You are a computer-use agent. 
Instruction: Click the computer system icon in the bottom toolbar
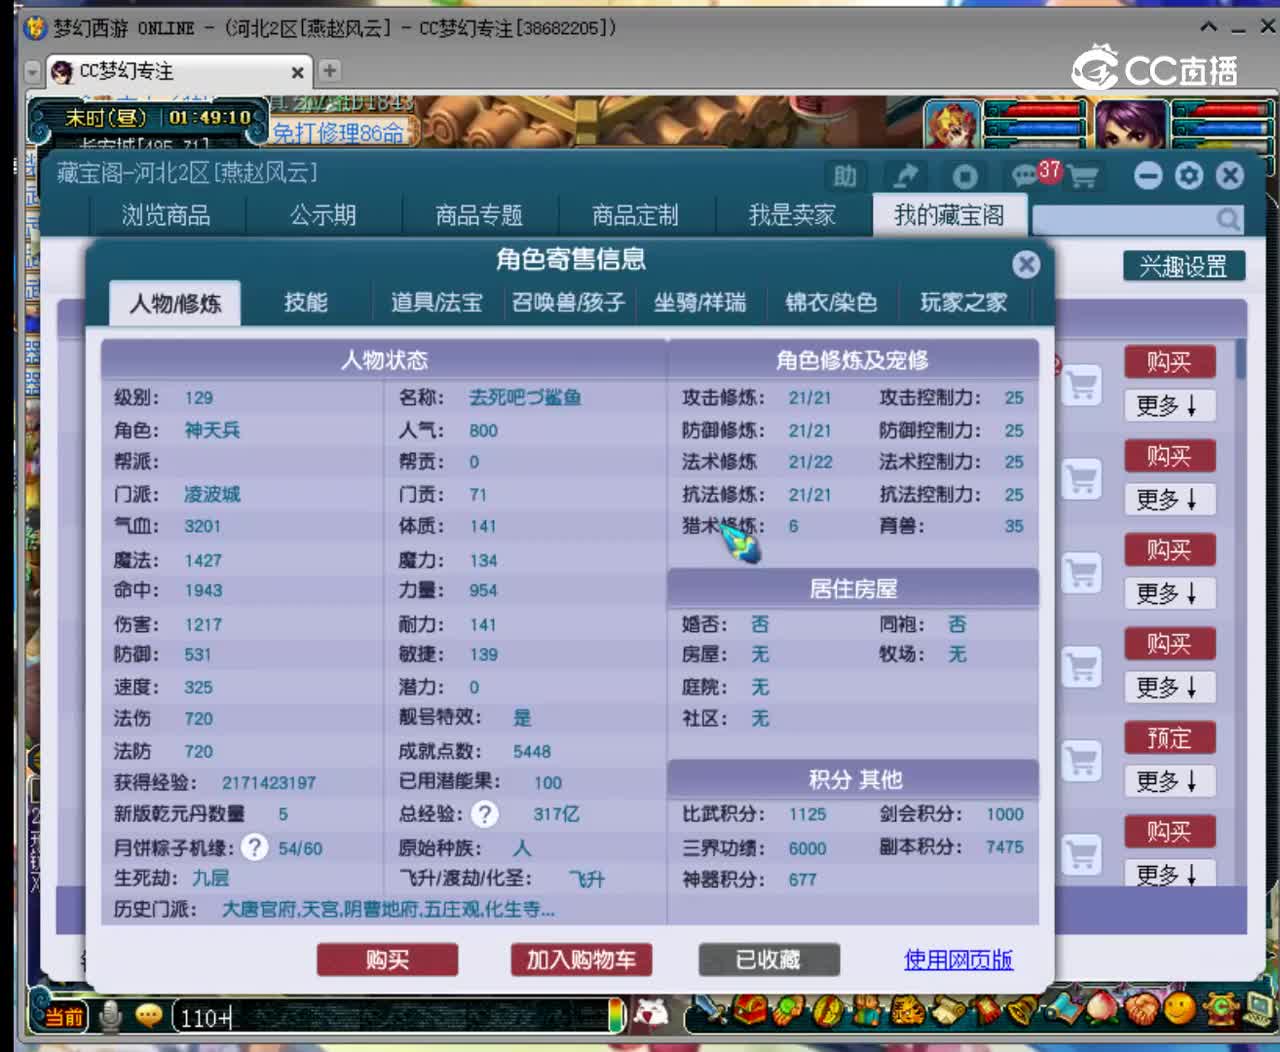click(x=1260, y=1009)
